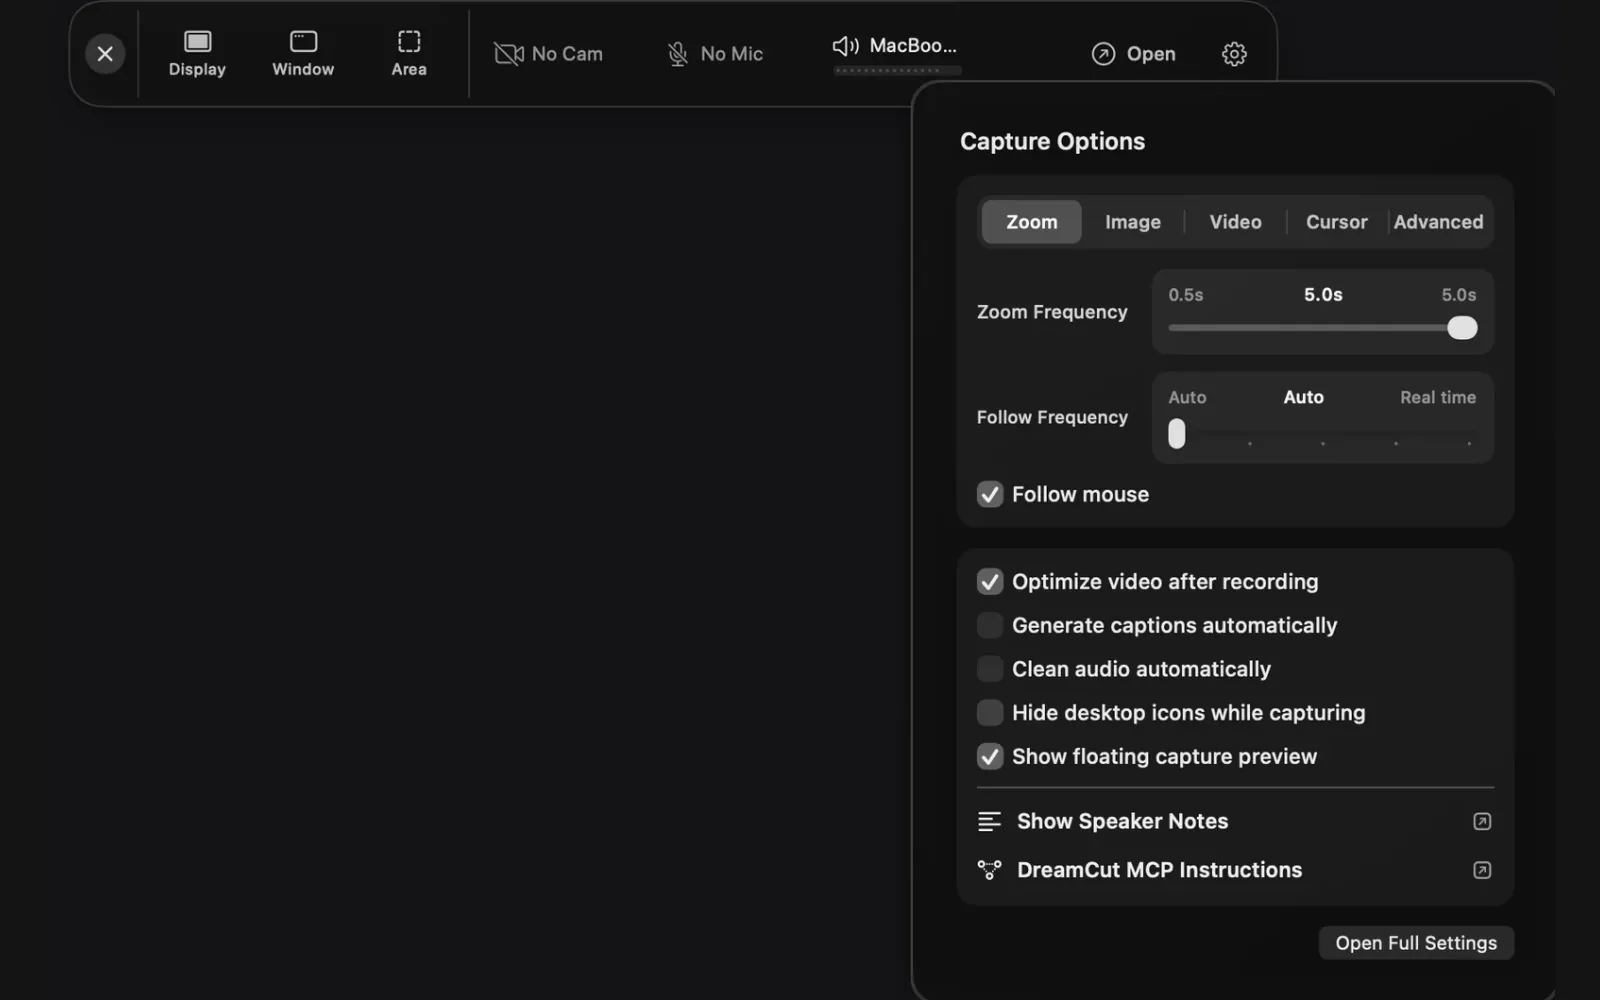
Task: Click the 'Follow Frequency' label
Action: click(1052, 417)
